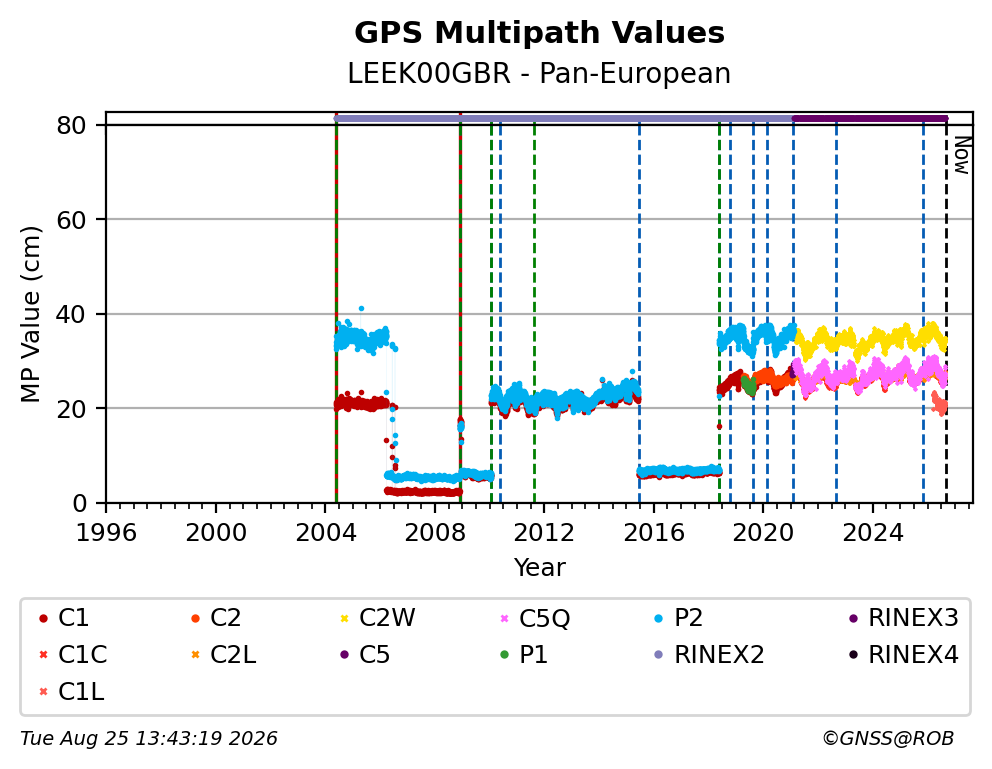Click the C1C legend entry
Screen dimensions: 992x769
(73, 655)
